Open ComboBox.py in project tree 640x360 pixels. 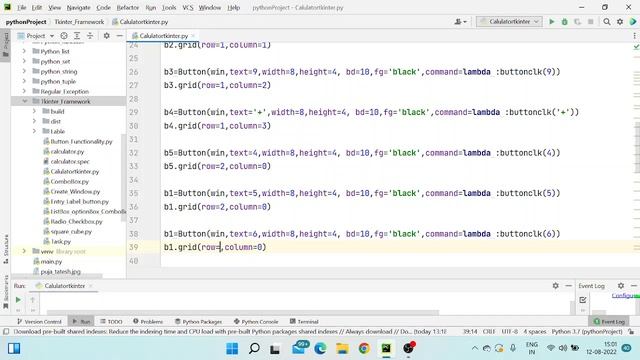pyautogui.click(x=69, y=181)
